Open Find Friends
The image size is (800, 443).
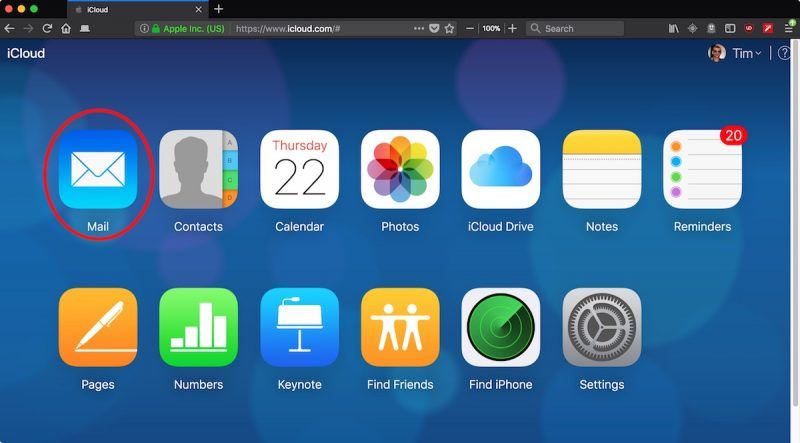click(x=400, y=327)
